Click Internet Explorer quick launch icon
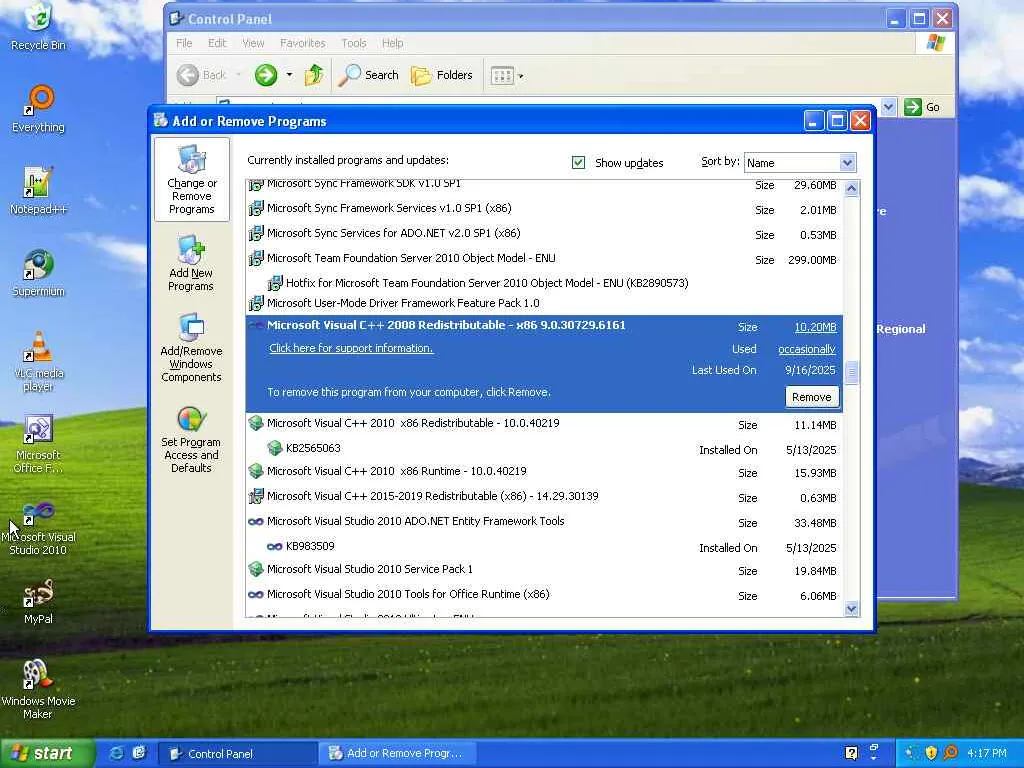 pyautogui.click(x=116, y=753)
